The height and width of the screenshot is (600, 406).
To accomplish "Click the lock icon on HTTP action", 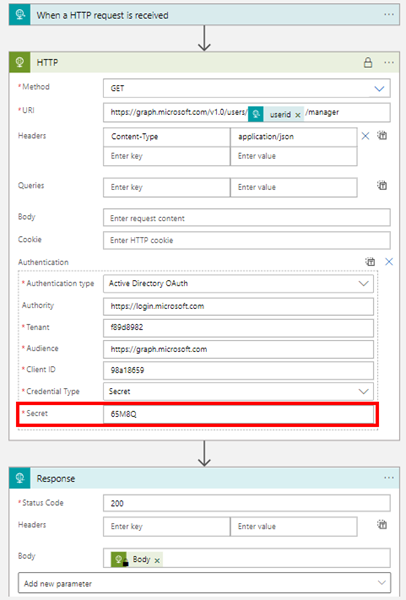I will tap(368, 62).
